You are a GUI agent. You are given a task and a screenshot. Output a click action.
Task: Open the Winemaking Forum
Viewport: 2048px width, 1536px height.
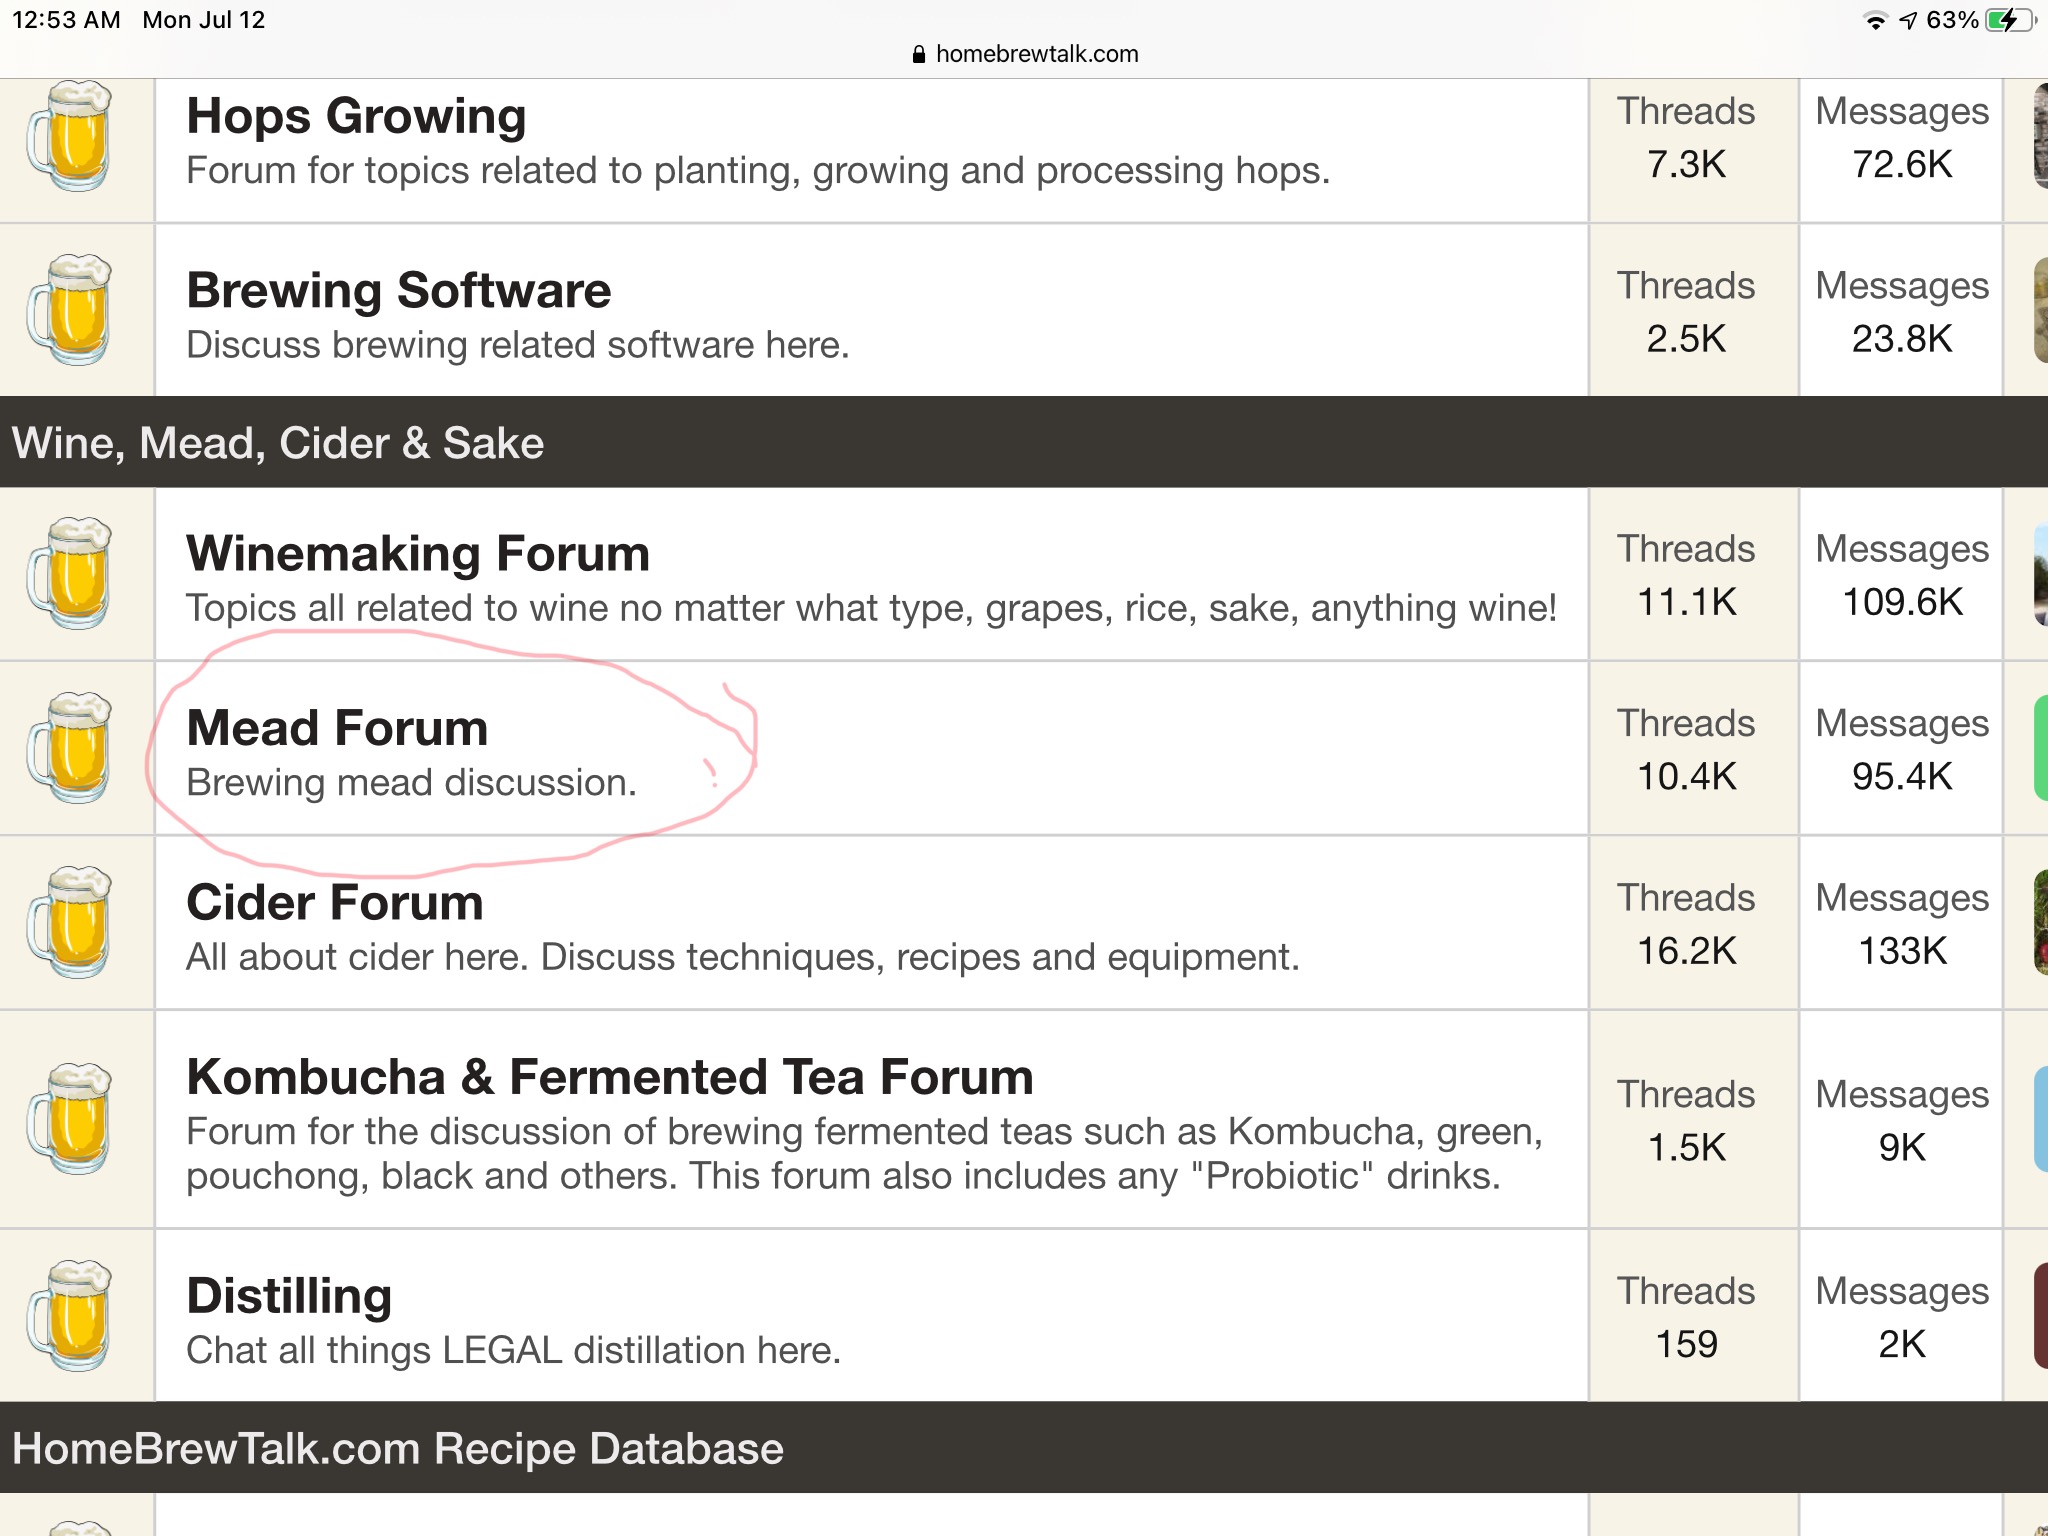tap(418, 553)
